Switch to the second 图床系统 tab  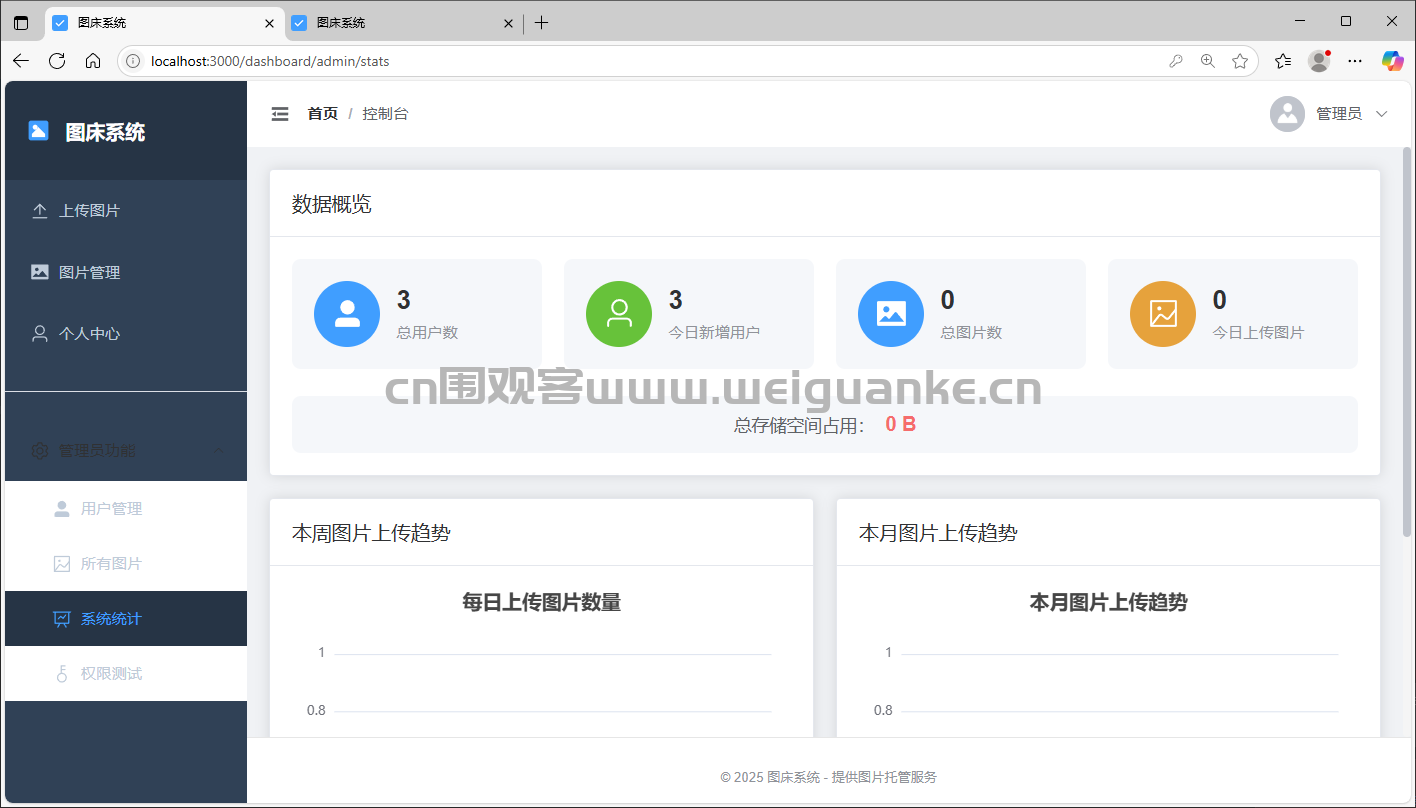point(404,23)
